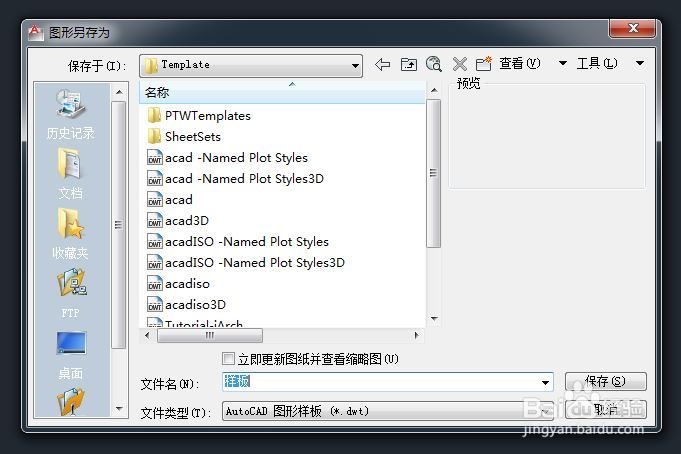681x454 pixels.
Task: Click the PTWTemplates folder icon
Action: click(154, 116)
